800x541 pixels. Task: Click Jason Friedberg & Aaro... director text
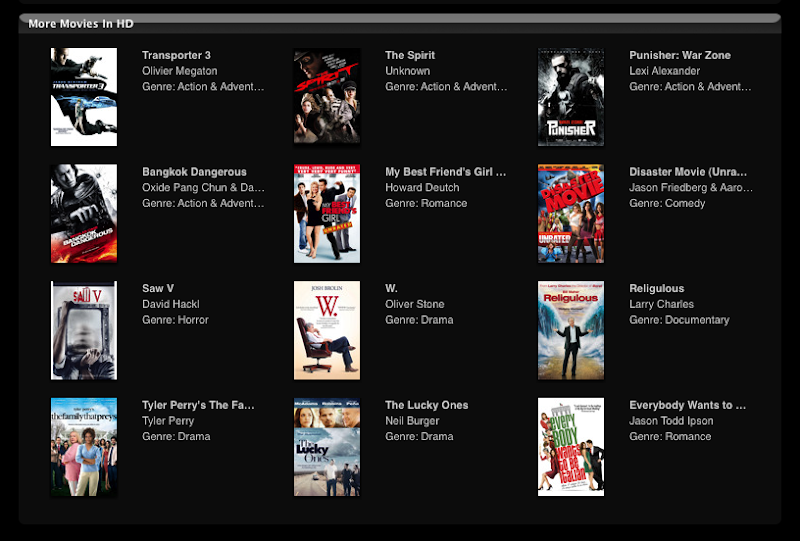pyautogui.click(x=691, y=188)
